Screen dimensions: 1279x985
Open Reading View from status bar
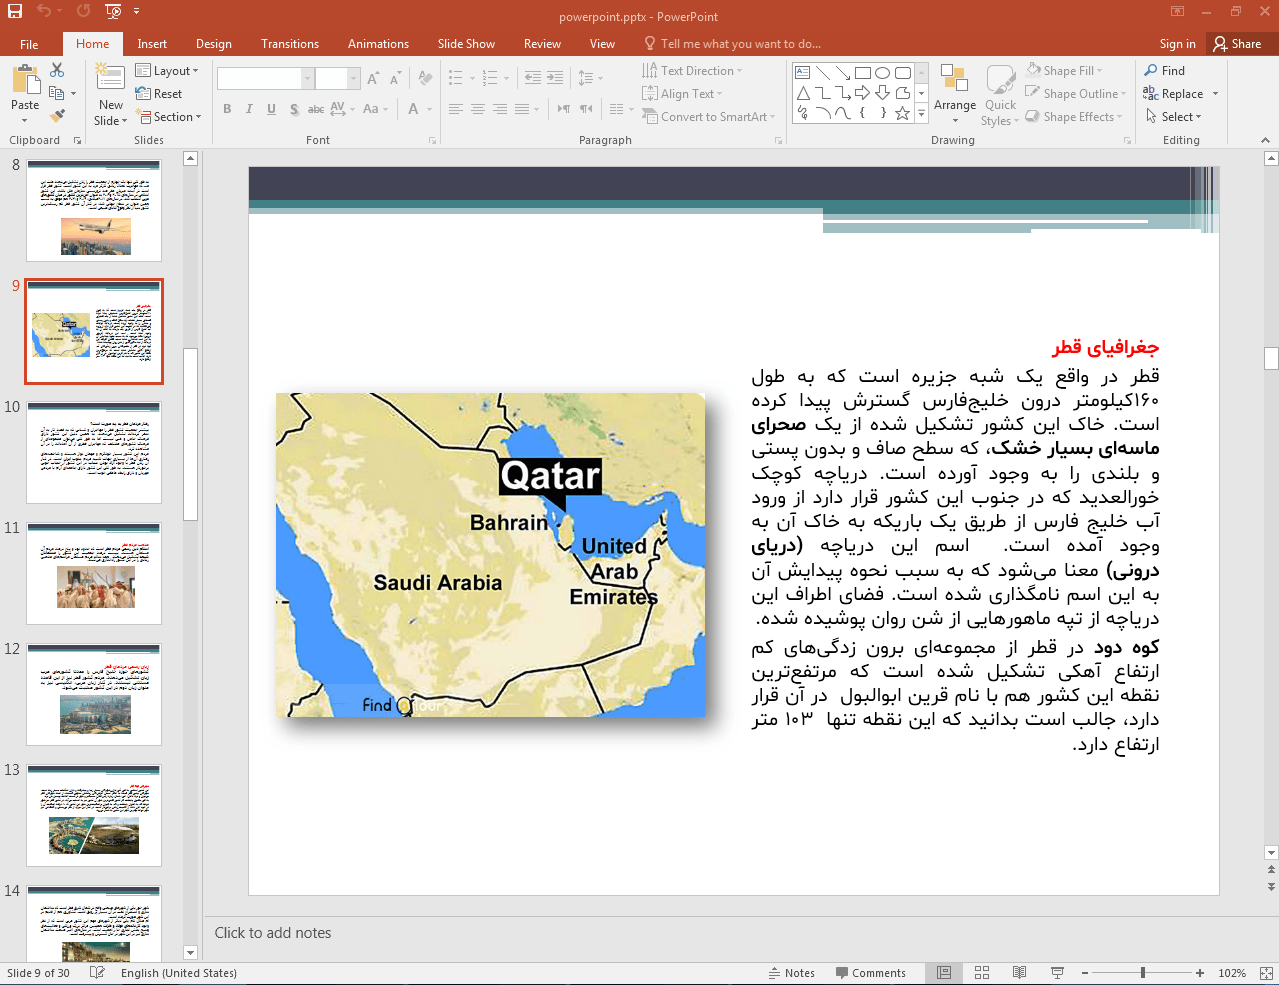(1019, 973)
